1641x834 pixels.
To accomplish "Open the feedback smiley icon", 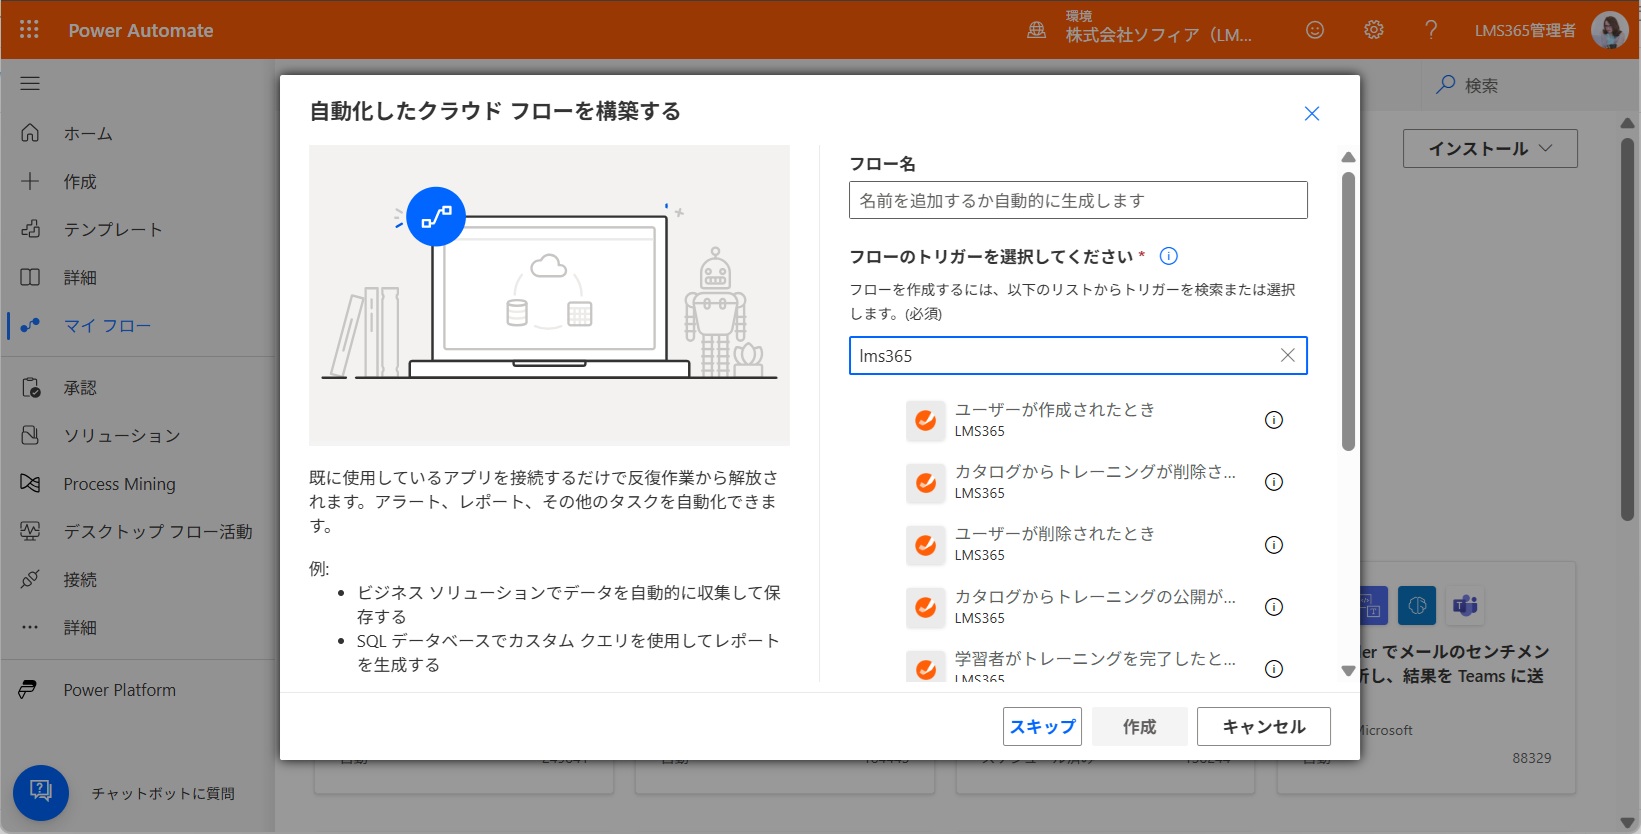I will point(1315,30).
